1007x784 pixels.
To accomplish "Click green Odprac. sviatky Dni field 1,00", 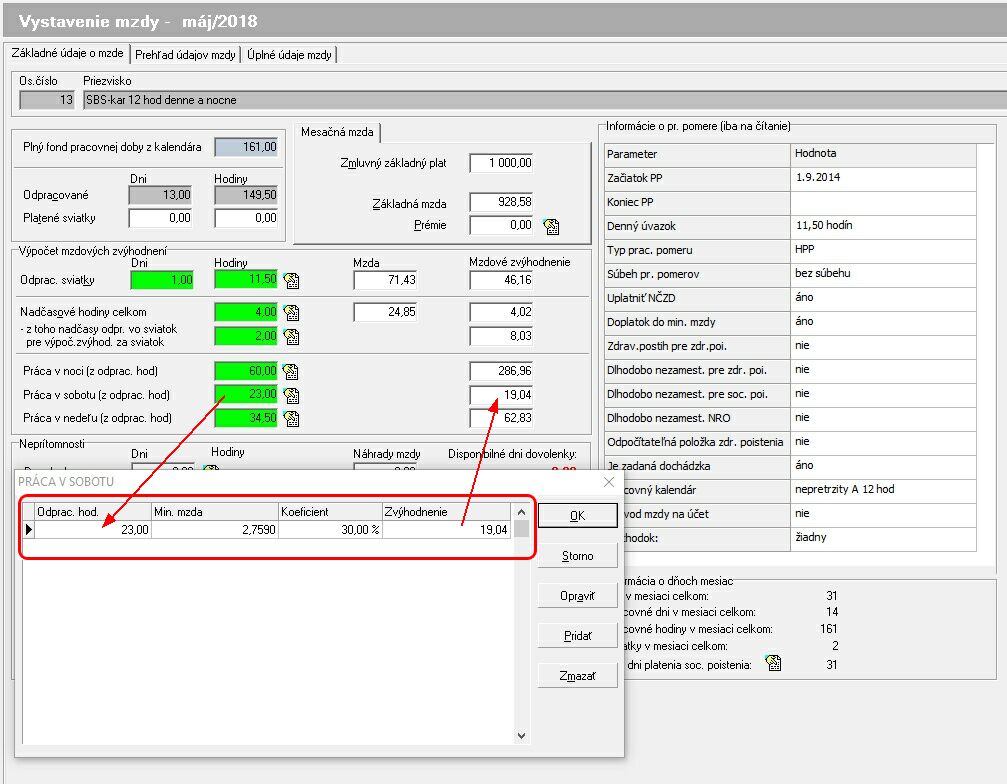I will [162, 280].
